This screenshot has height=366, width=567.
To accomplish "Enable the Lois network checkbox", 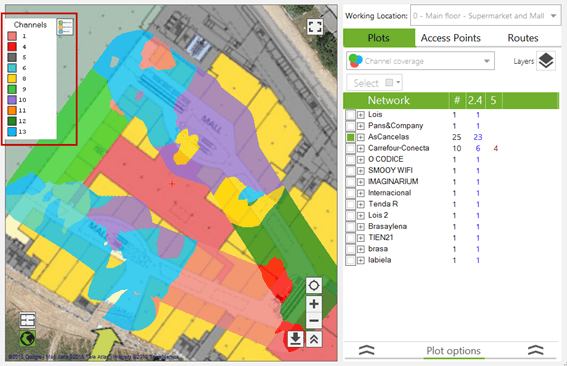I will pos(350,115).
